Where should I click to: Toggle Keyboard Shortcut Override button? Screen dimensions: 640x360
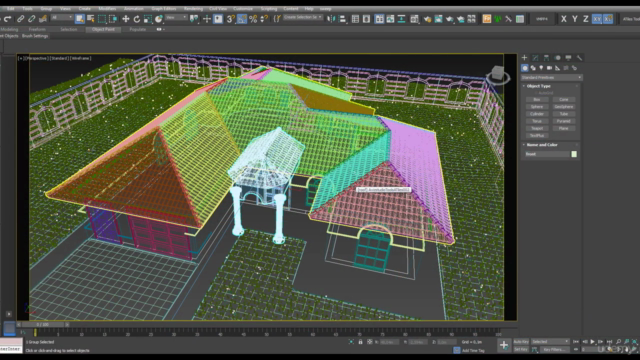point(218,19)
